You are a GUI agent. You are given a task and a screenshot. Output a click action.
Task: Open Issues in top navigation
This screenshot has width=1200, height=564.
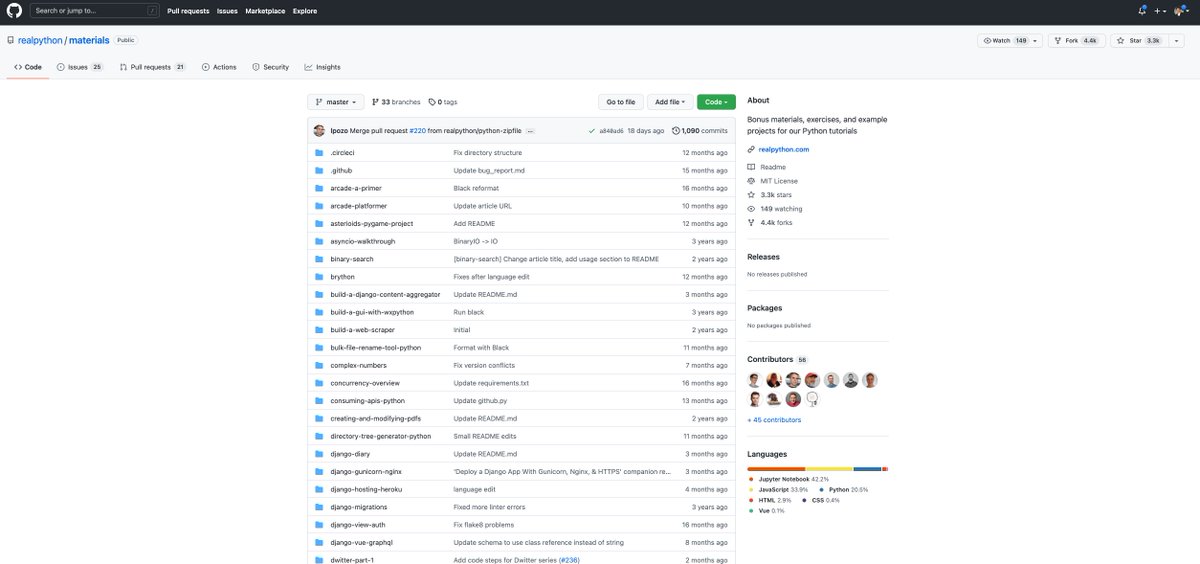click(x=227, y=11)
